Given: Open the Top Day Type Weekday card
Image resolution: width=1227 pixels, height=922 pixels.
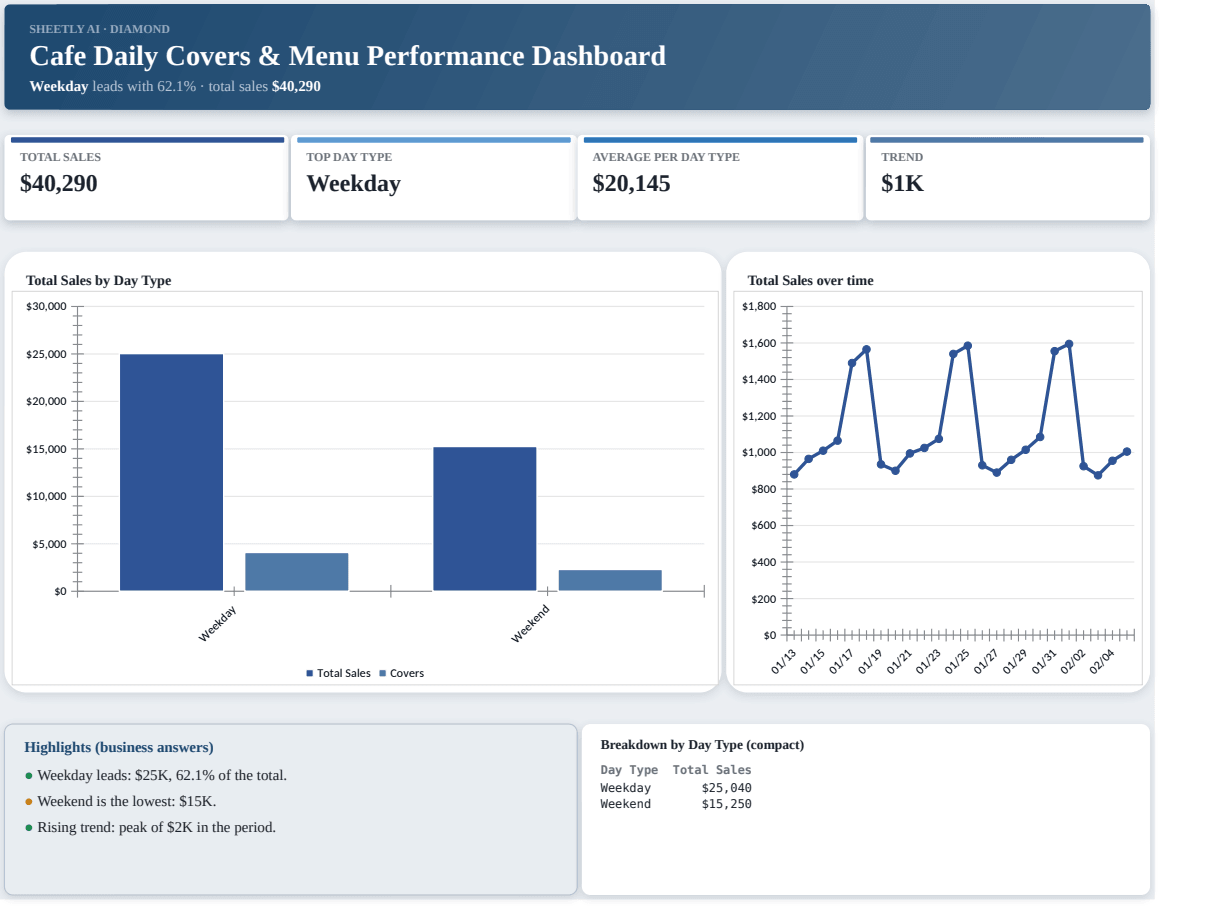Looking at the screenshot, I should (432, 179).
